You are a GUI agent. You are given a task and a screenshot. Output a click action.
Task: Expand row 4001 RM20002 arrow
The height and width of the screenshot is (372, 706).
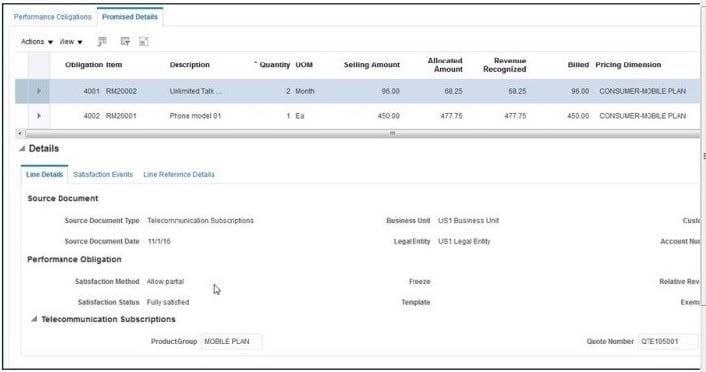pyautogui.click(x=39, y=91)
